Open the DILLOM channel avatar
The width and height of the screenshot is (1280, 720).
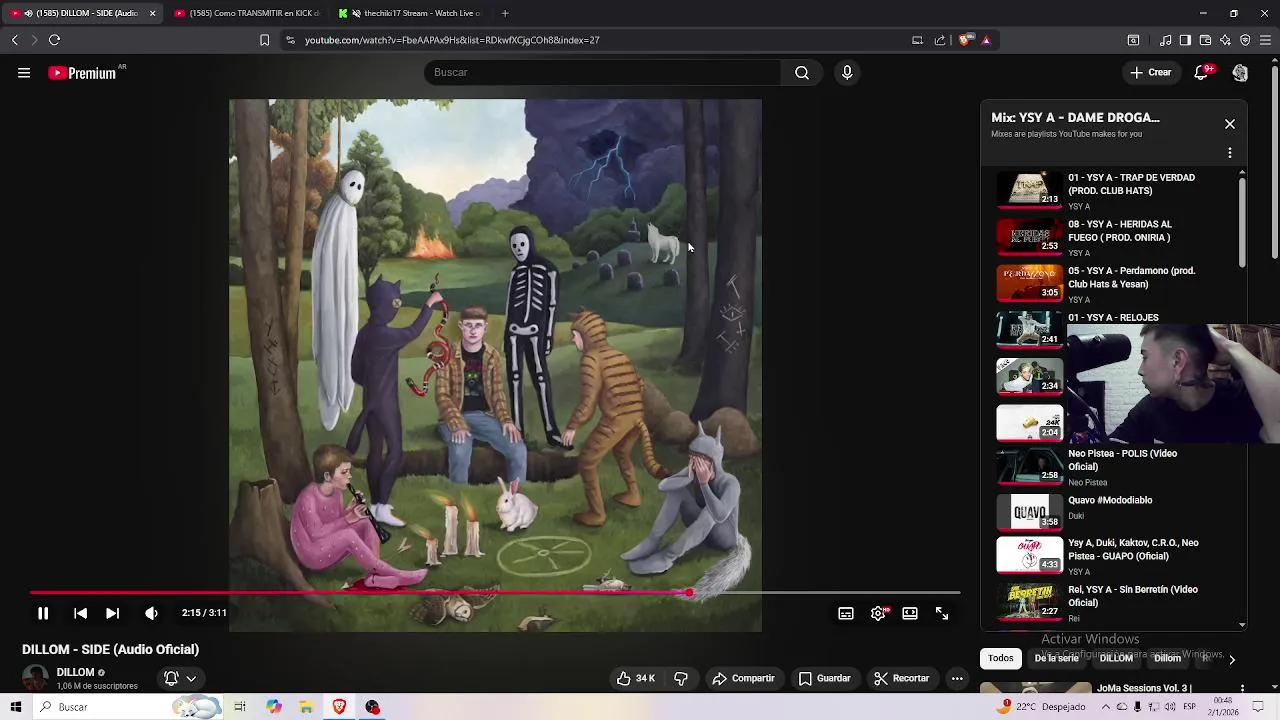click(x=35, y=678)
